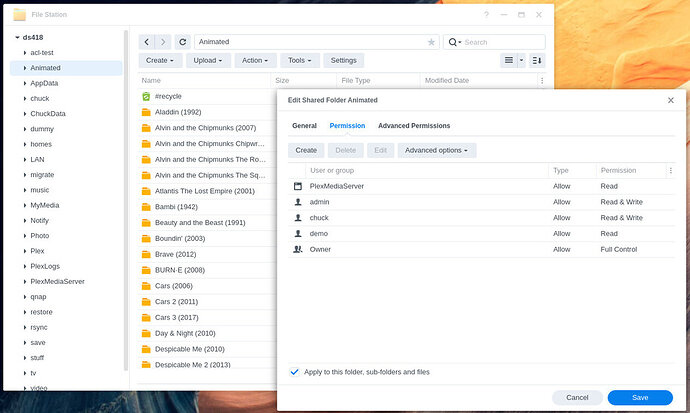
Task: Click the search magnifier icon
Action: (x=452, y=42)
